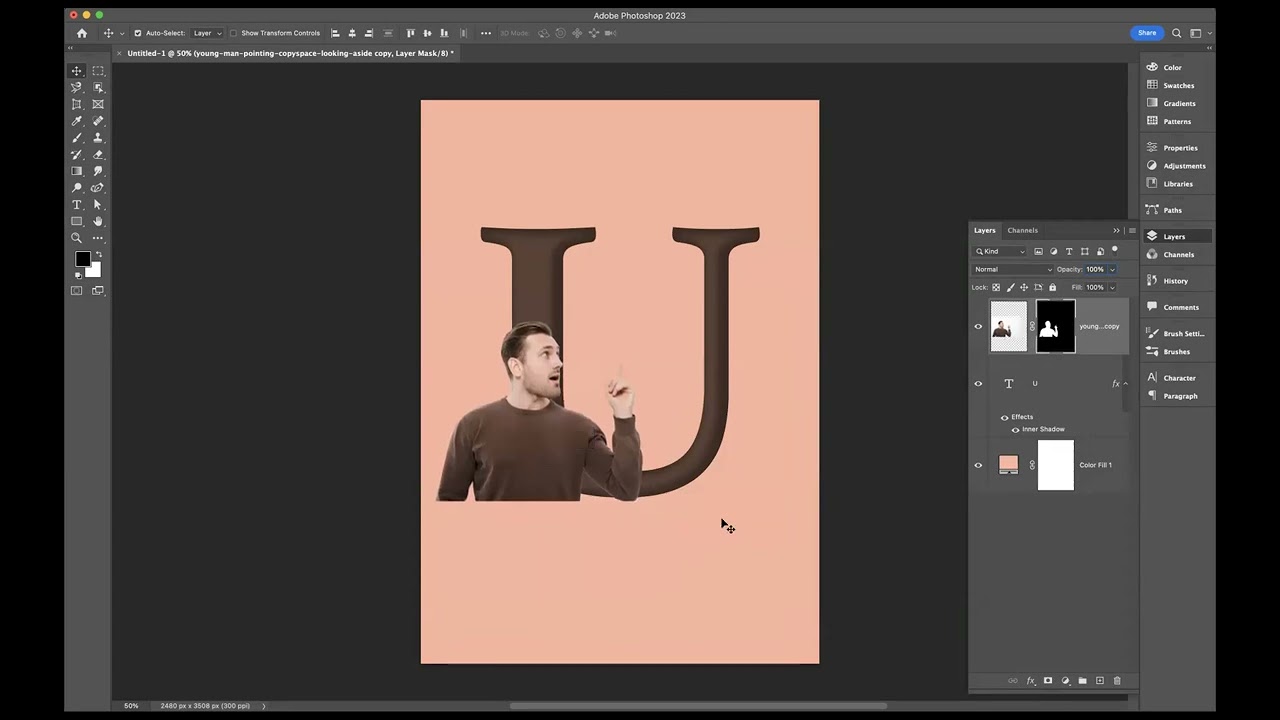Screen dimensions: 1280x720
Task: Open the Normal blend mode dropdown
Action: (1013, 269)
